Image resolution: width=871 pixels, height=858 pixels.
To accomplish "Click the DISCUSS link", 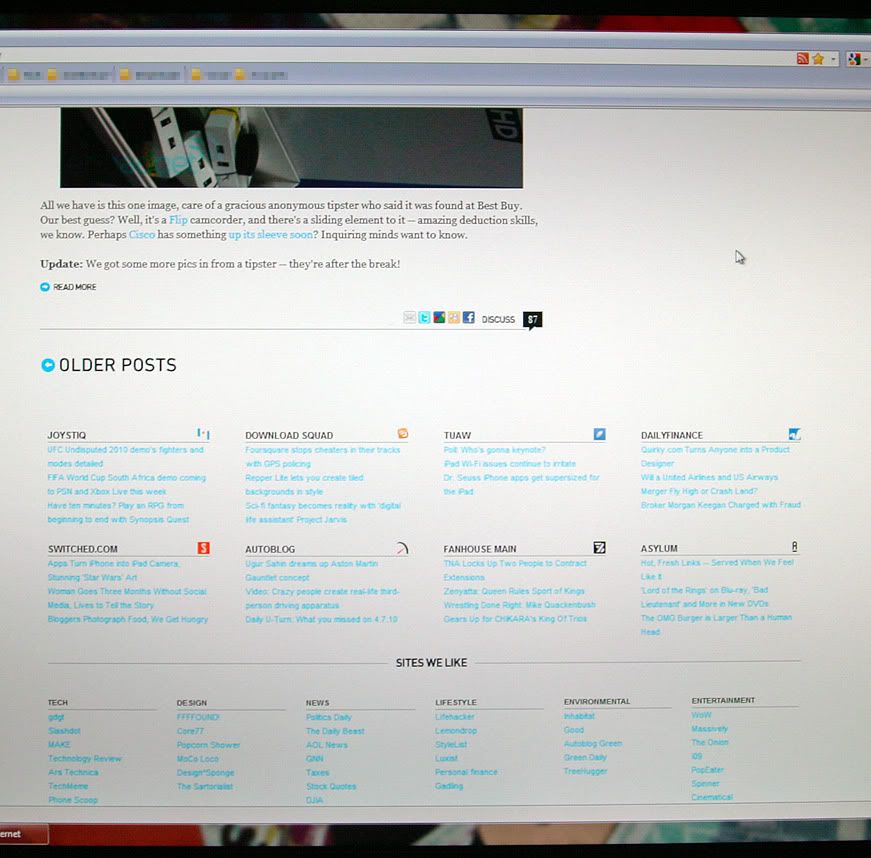I will point(498,319).
